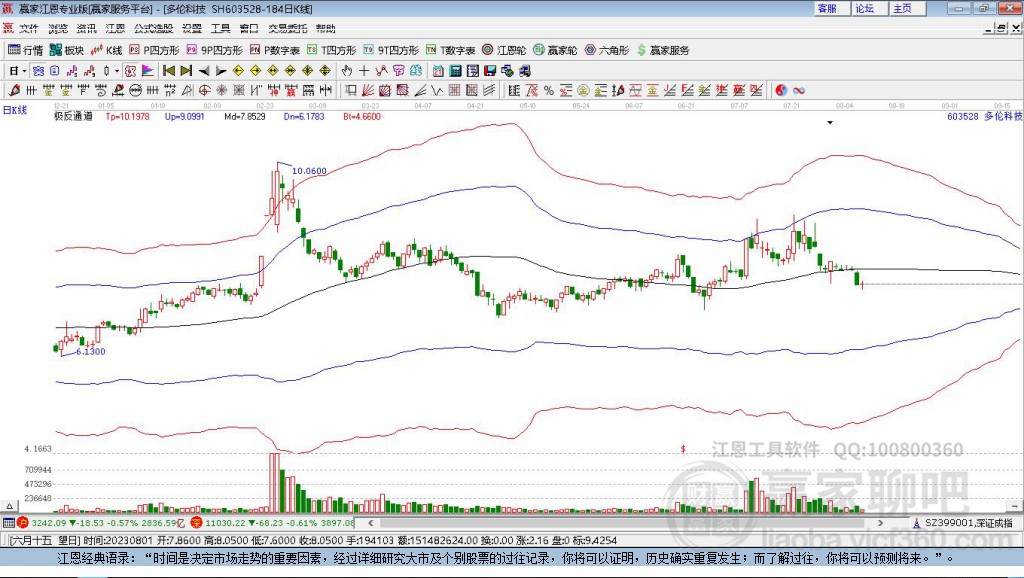1024x578 pixels.
Task: Open the 板块 sector view
Action: [x=67, y=50]
